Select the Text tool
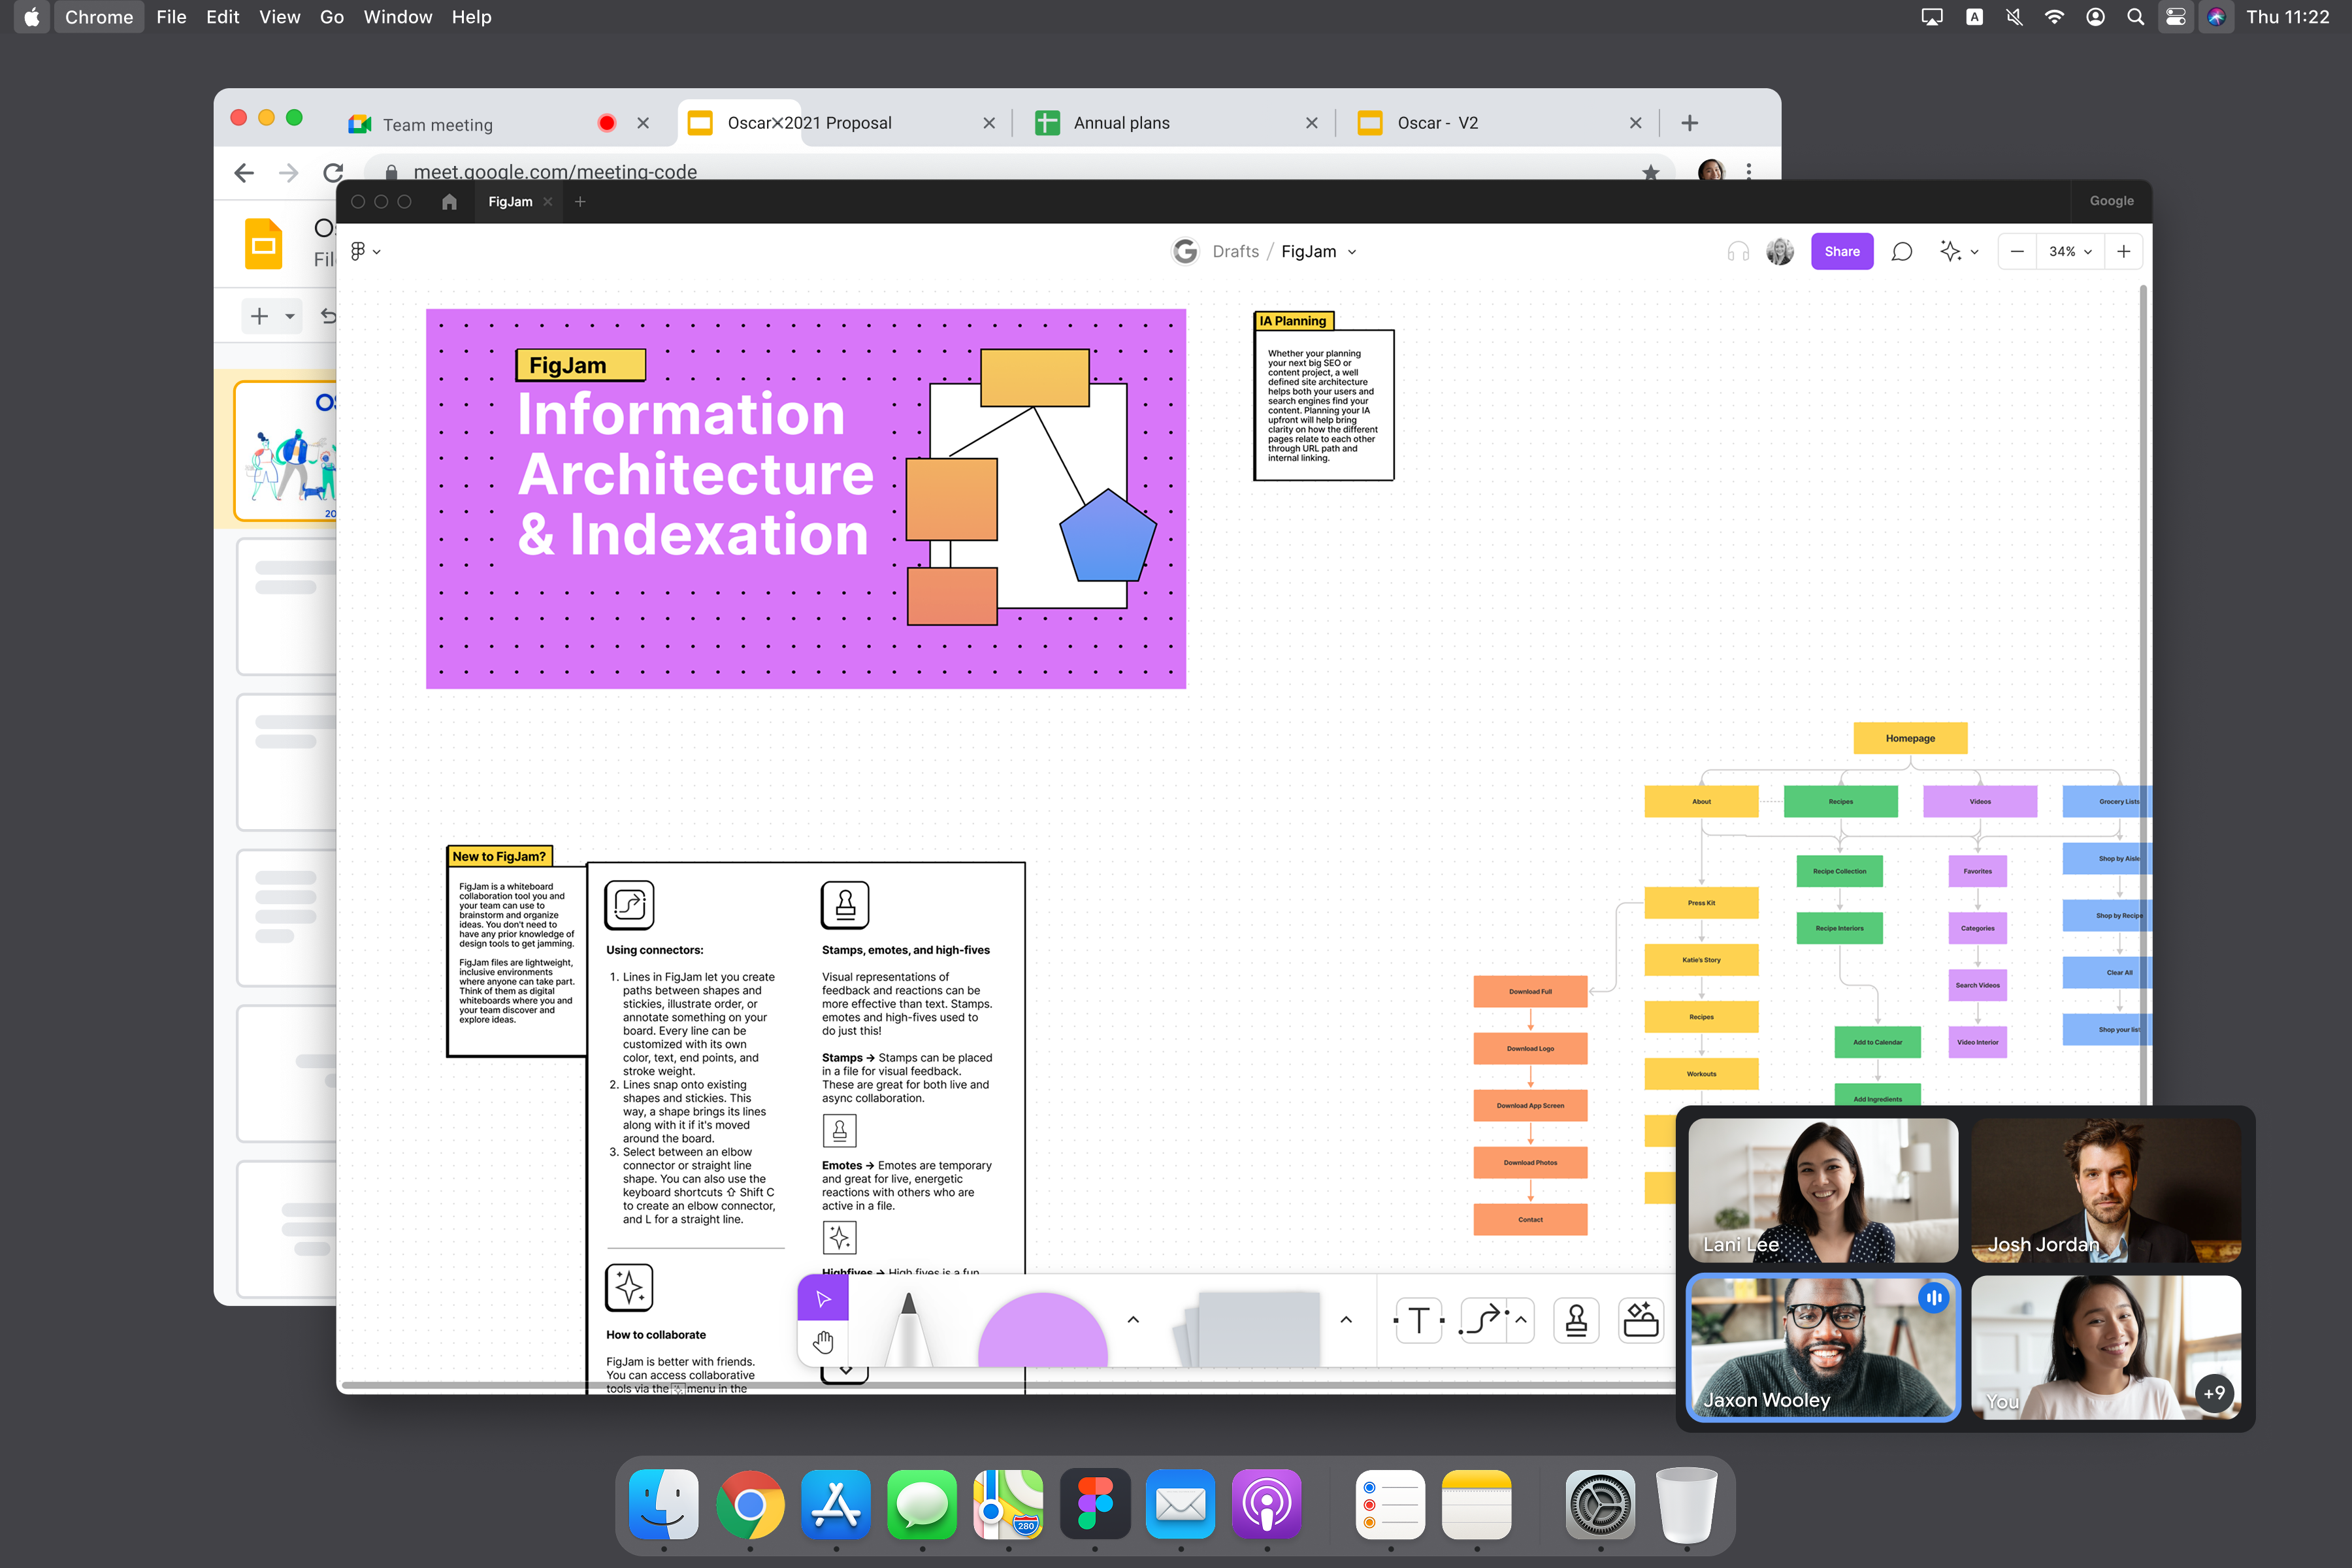 coord(1418,1320)
